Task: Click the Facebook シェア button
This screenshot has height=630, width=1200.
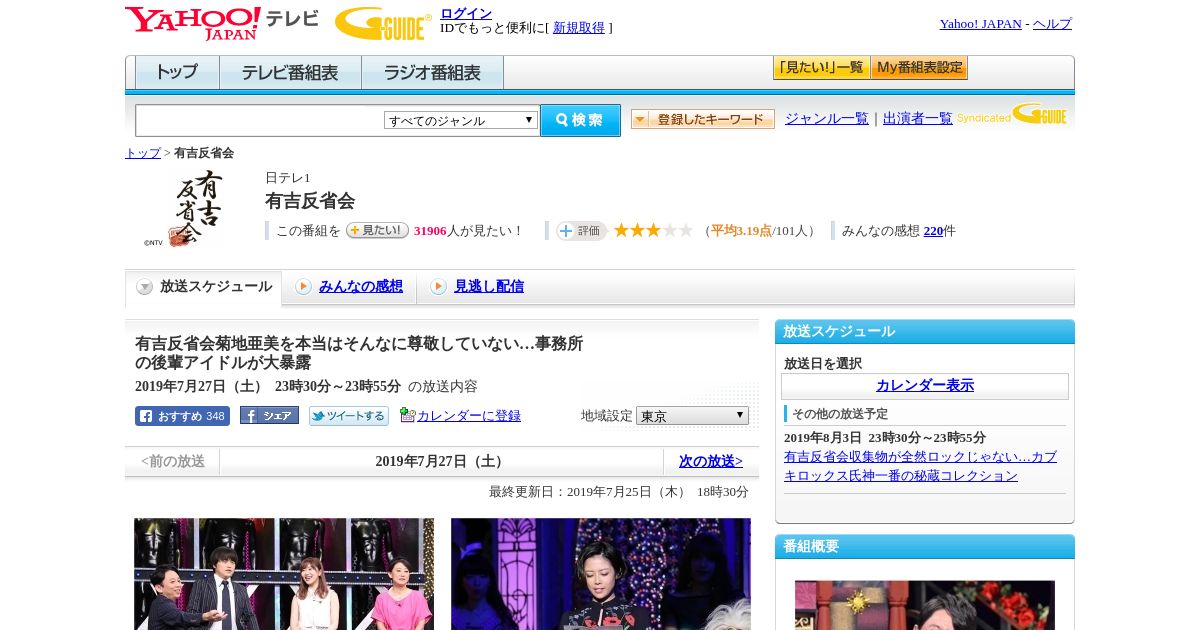Action: point(269,416)
